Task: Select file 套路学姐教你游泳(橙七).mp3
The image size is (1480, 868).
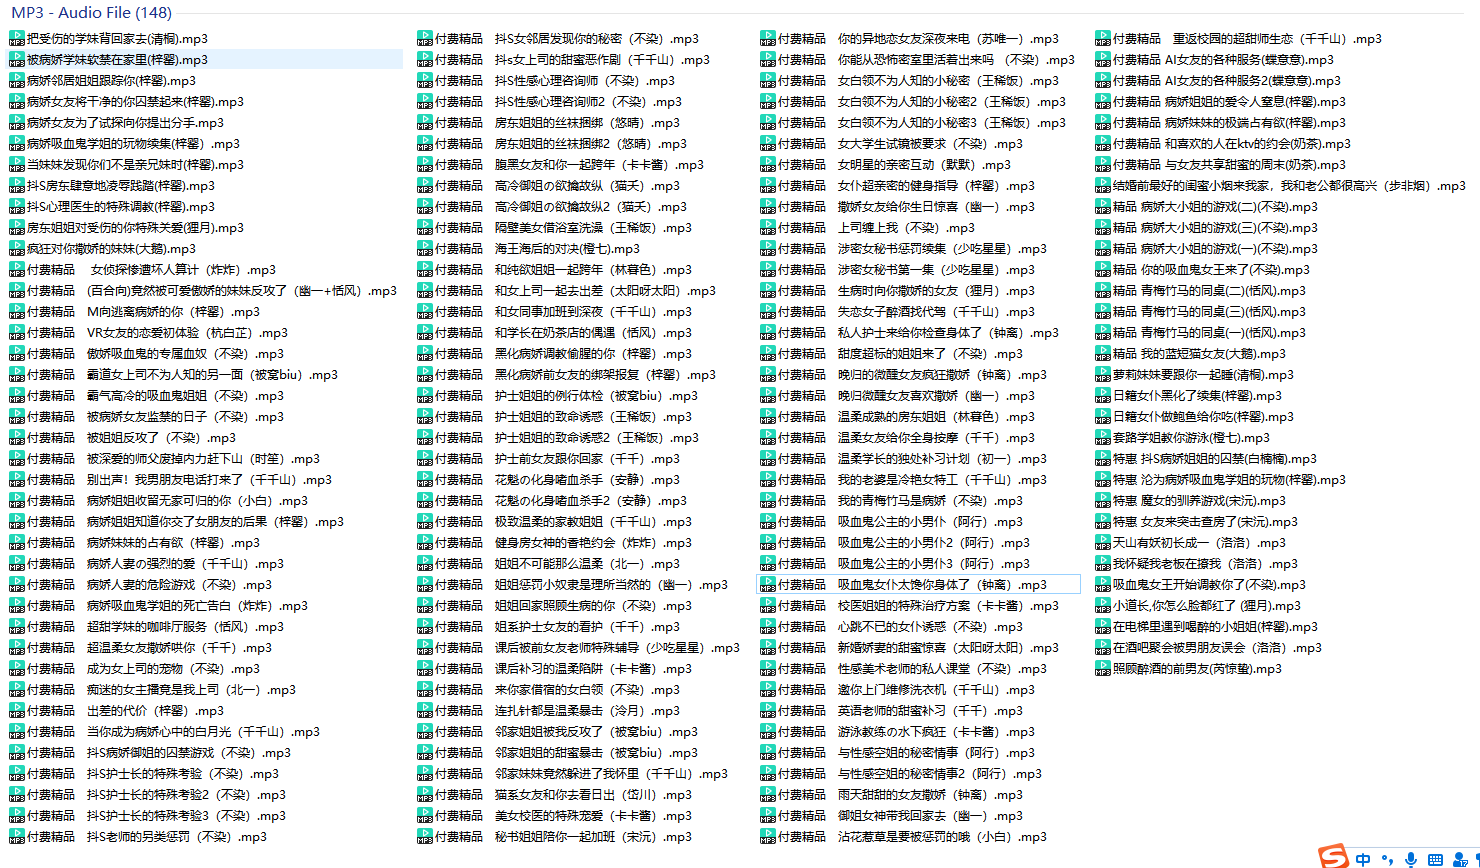Action: (x=1191, y=438)
